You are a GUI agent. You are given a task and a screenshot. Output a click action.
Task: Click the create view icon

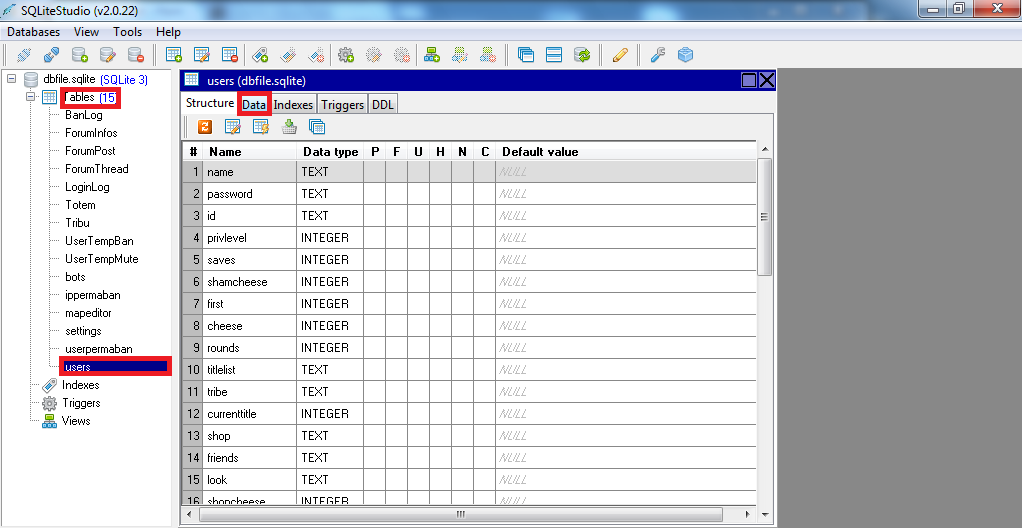[x=432, y=55]
